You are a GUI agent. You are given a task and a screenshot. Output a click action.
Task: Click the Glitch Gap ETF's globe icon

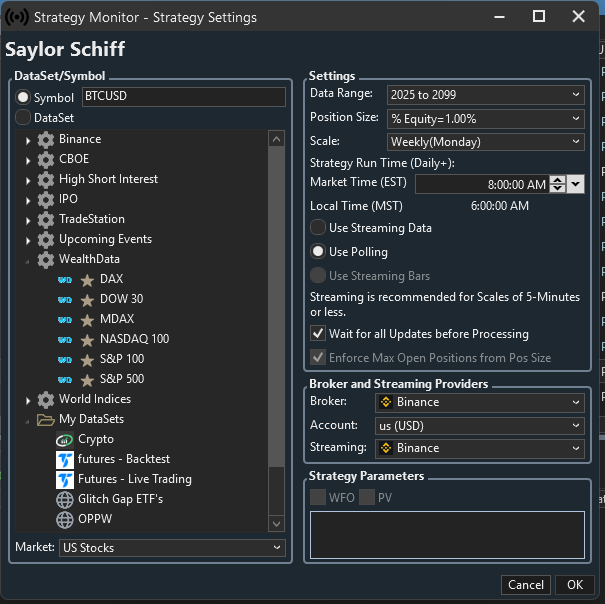64,499
